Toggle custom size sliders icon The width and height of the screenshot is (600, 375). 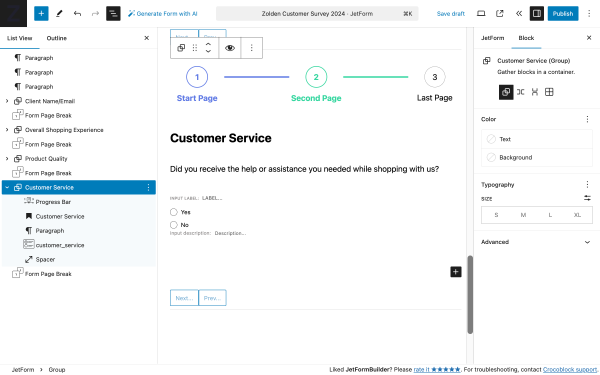(x=587, y=198)
